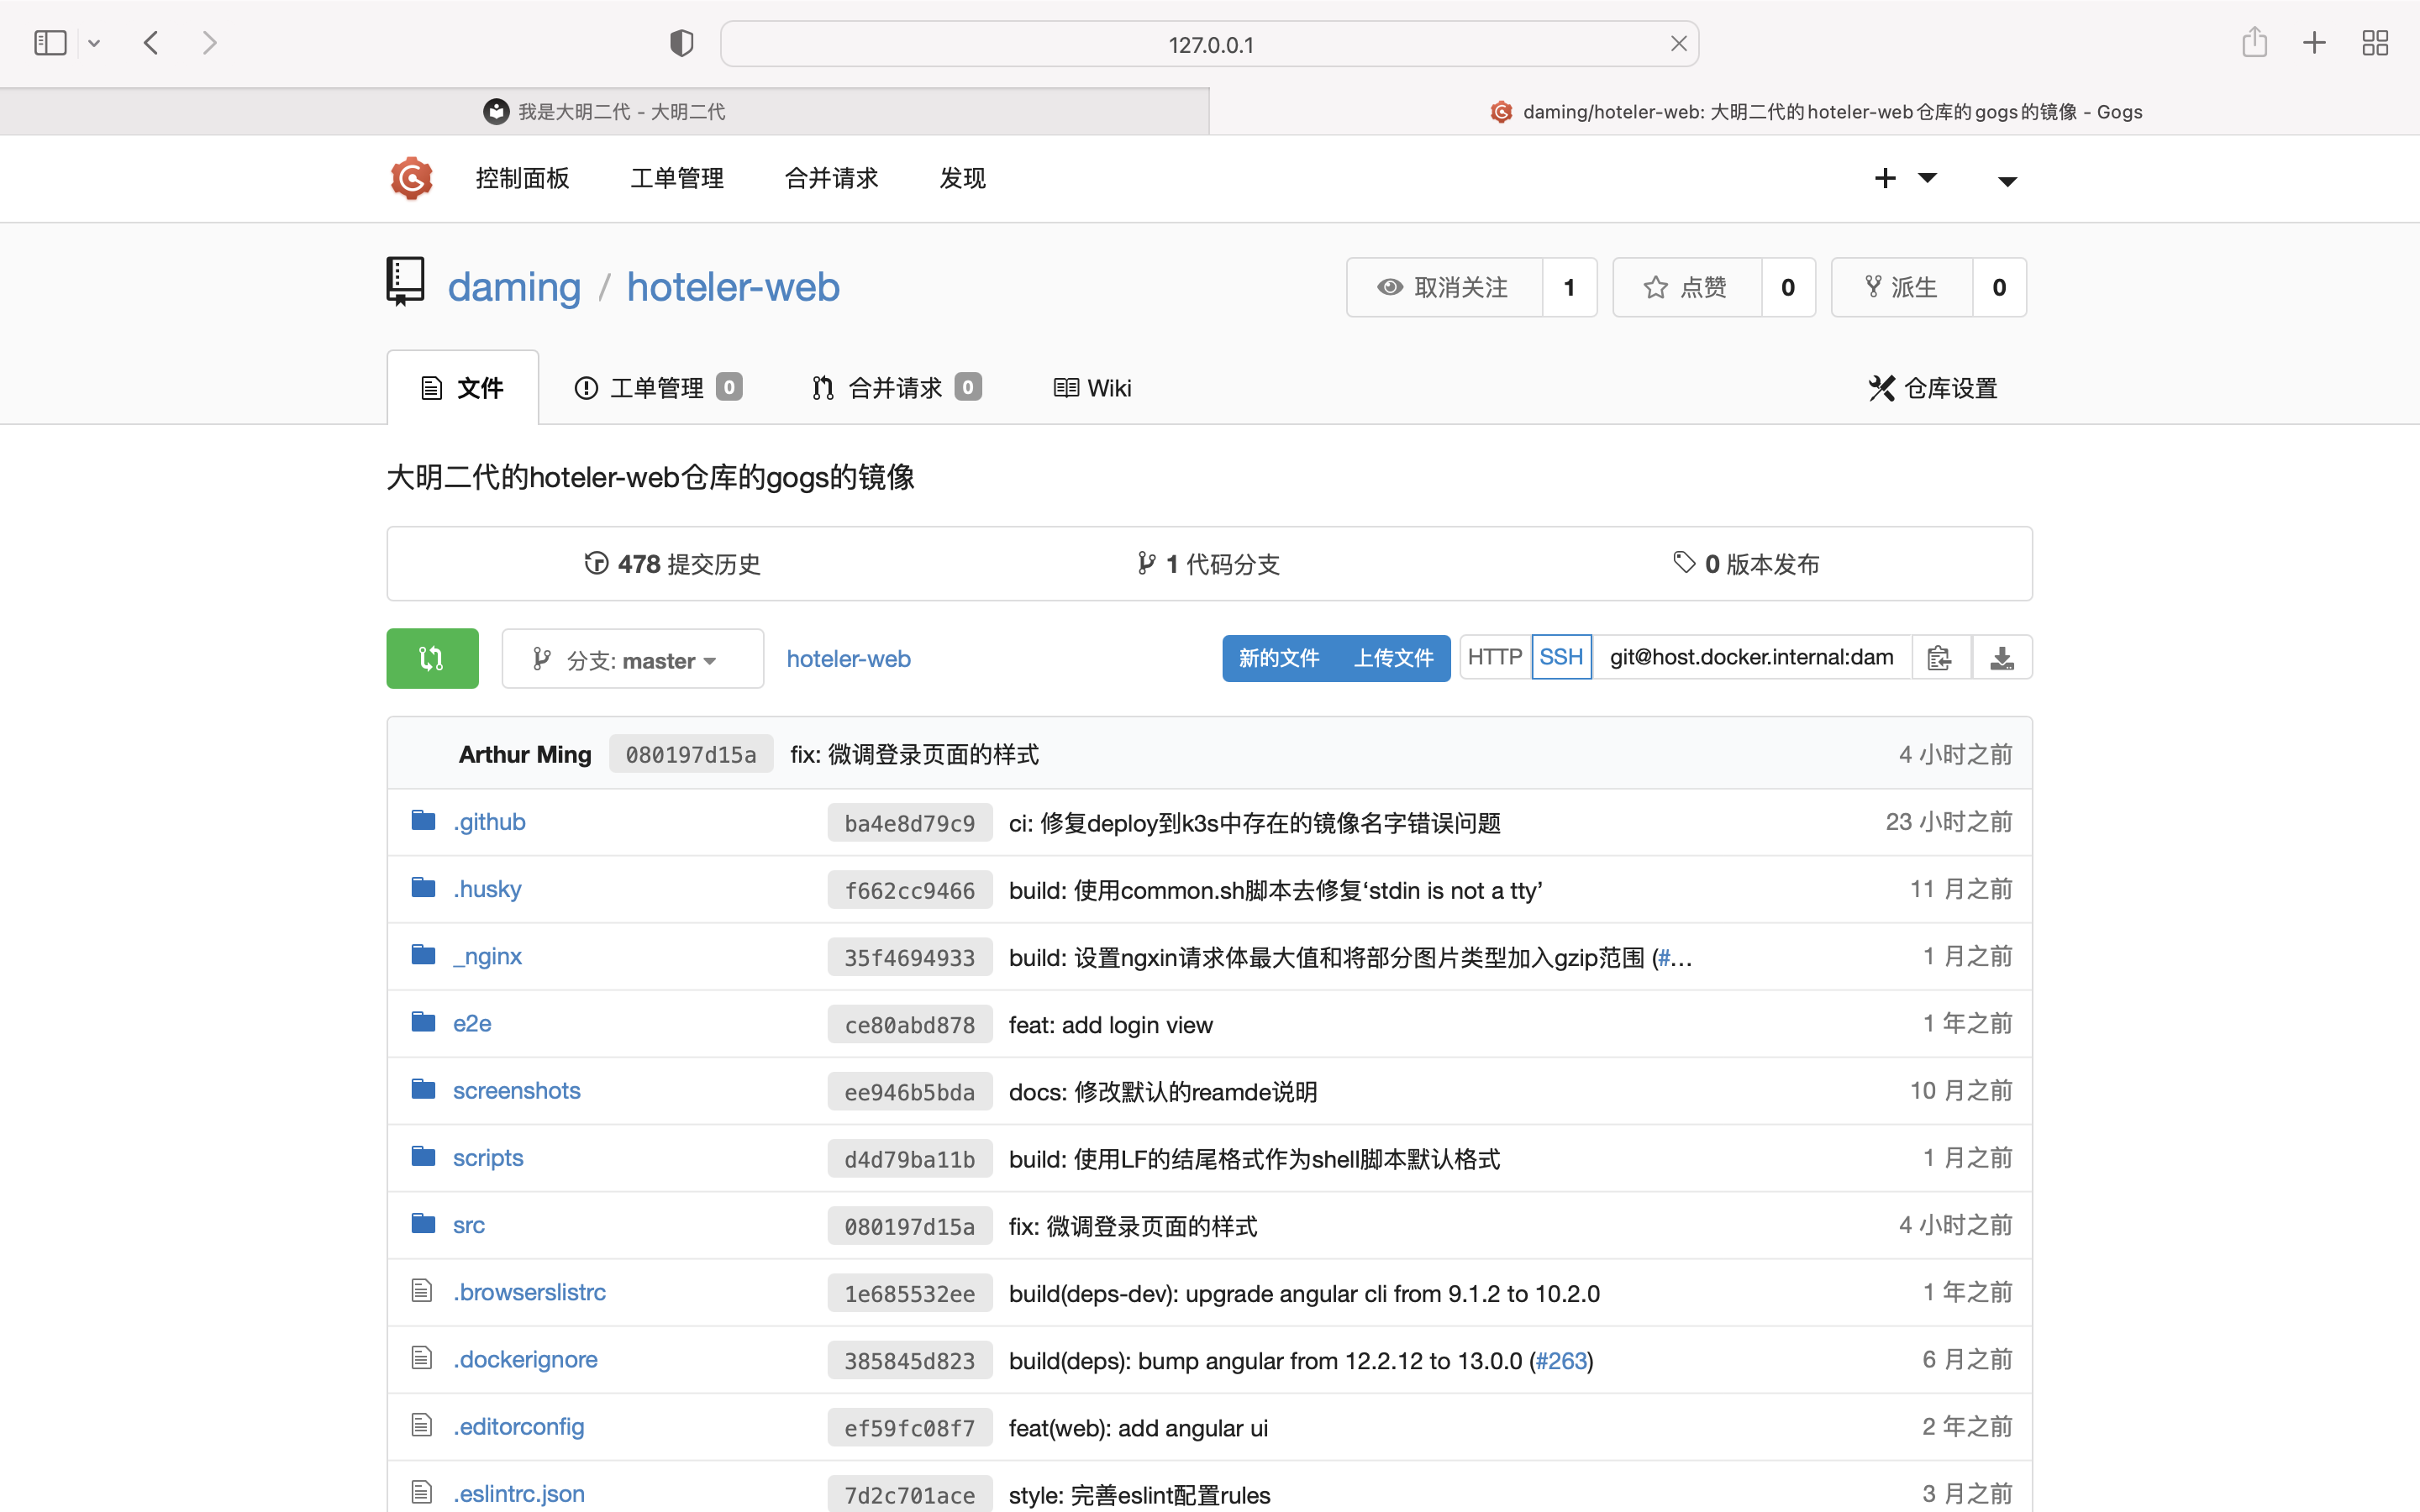Open the .eslintrc.json file
This screenshot has height=1512, width=2420.
(518, 1494)
